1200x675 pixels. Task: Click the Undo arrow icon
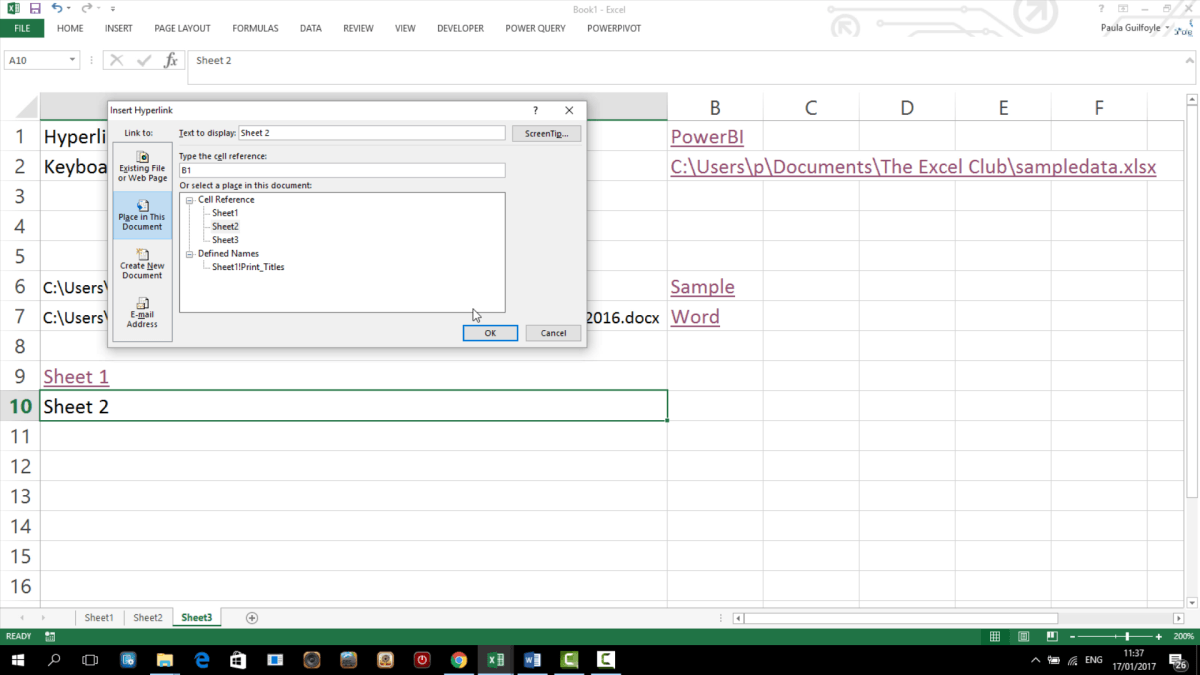[x=56, y=9]
